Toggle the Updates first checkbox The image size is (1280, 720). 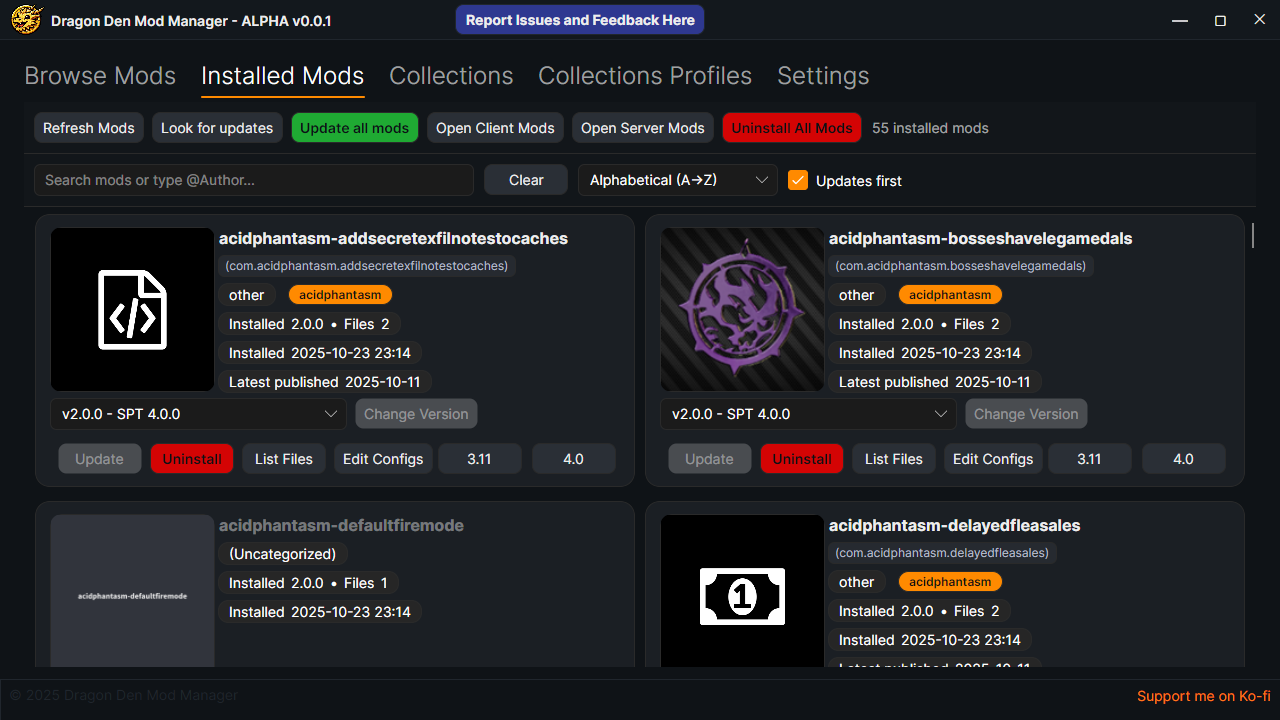pos(798,180)
